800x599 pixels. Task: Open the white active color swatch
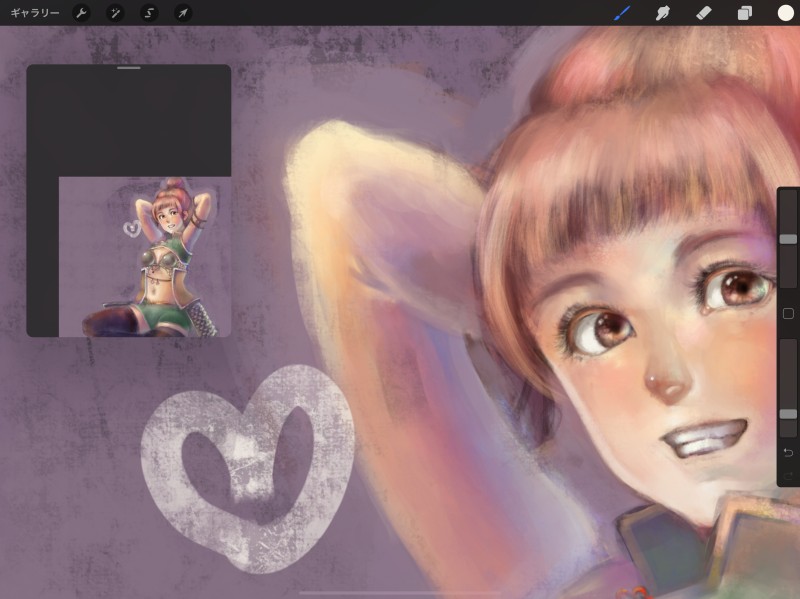[x=786, y=13]
